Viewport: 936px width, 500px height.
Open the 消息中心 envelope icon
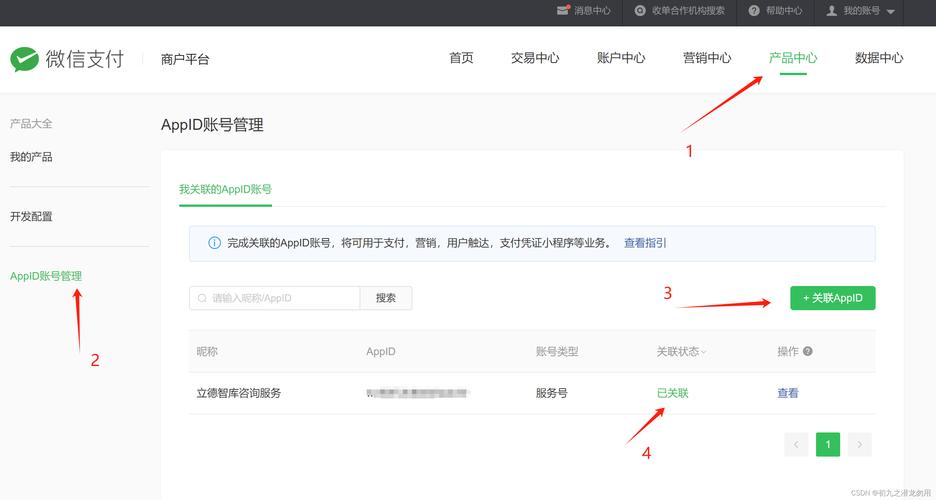tap(562, 11)
